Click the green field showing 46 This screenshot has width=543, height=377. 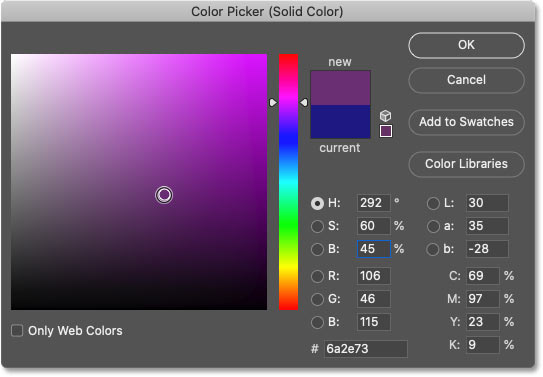click(x=374, y=299)
